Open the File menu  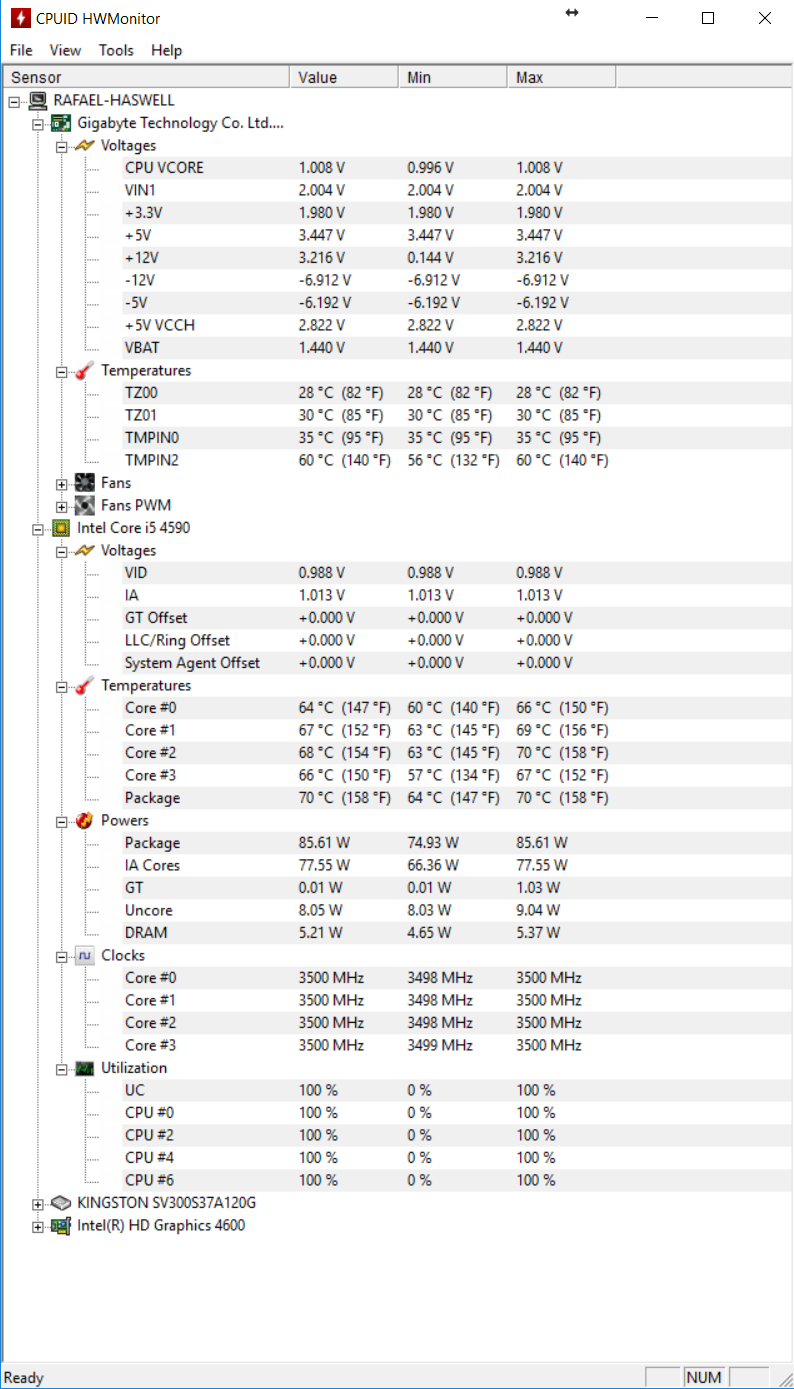(21, 50)
